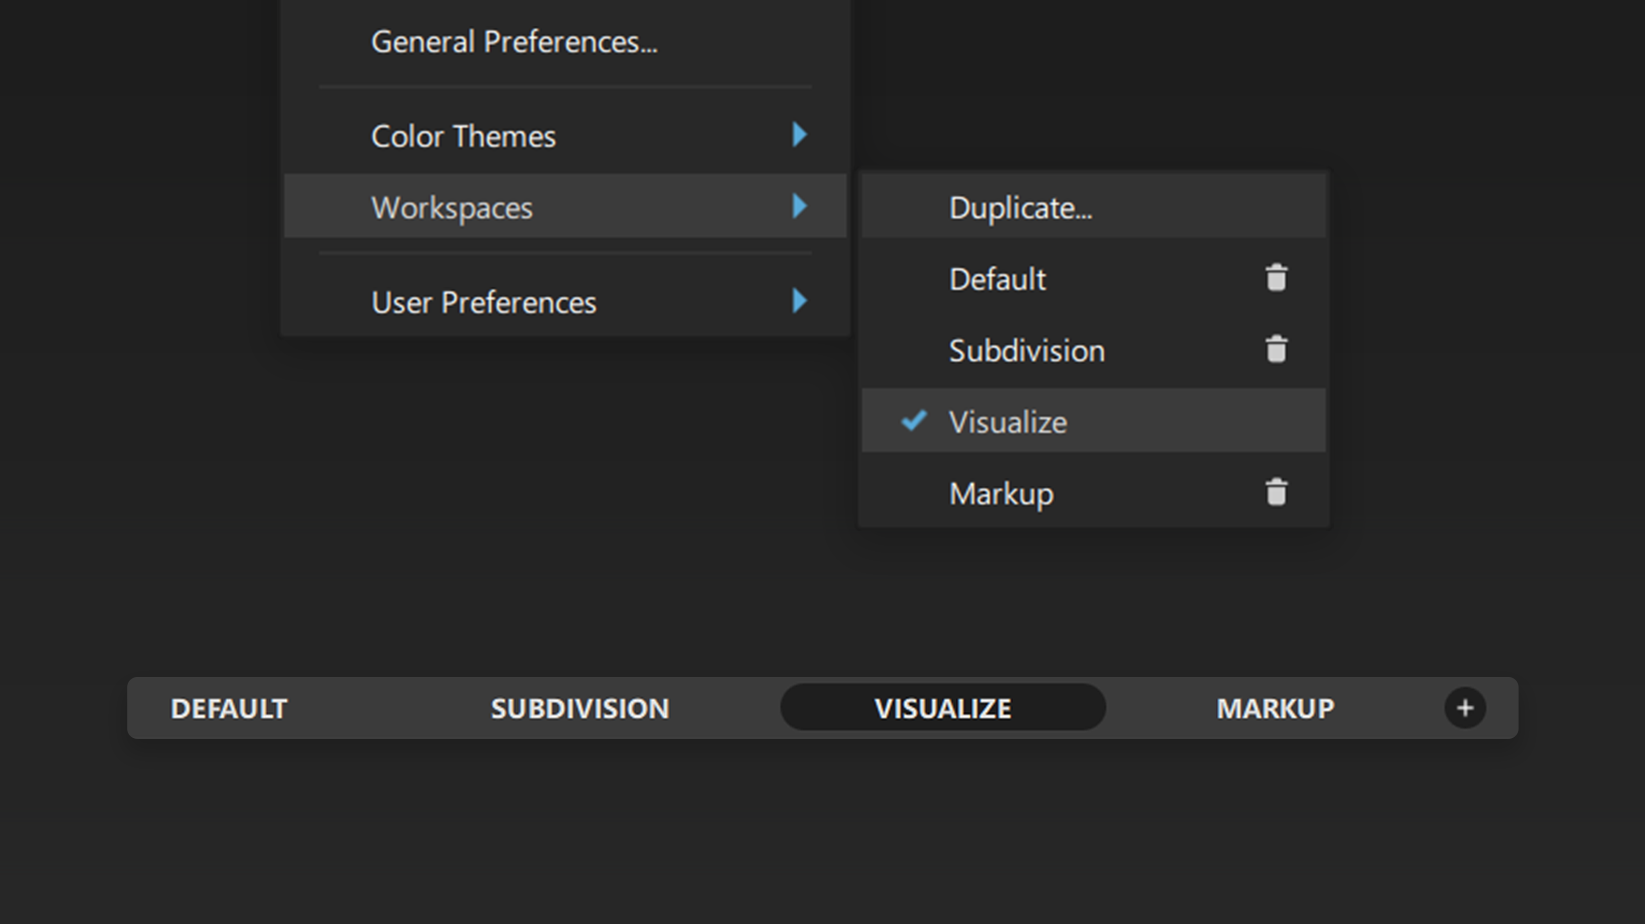The height and width of the screenshot is (924, 1645).
Task: Open the MARKUP workspace tab
Action: pos(1275,709)
